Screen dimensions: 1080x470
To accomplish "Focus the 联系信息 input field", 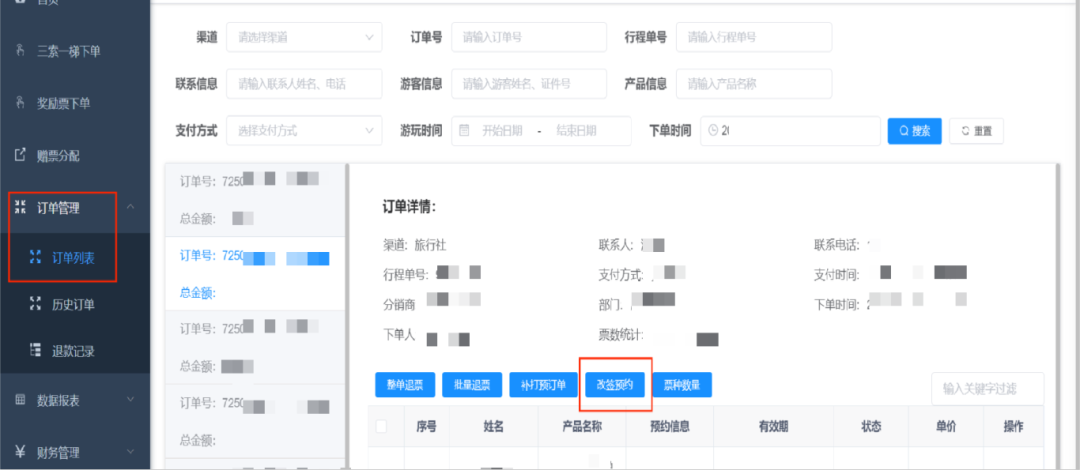I will click(x=304, y=84).
